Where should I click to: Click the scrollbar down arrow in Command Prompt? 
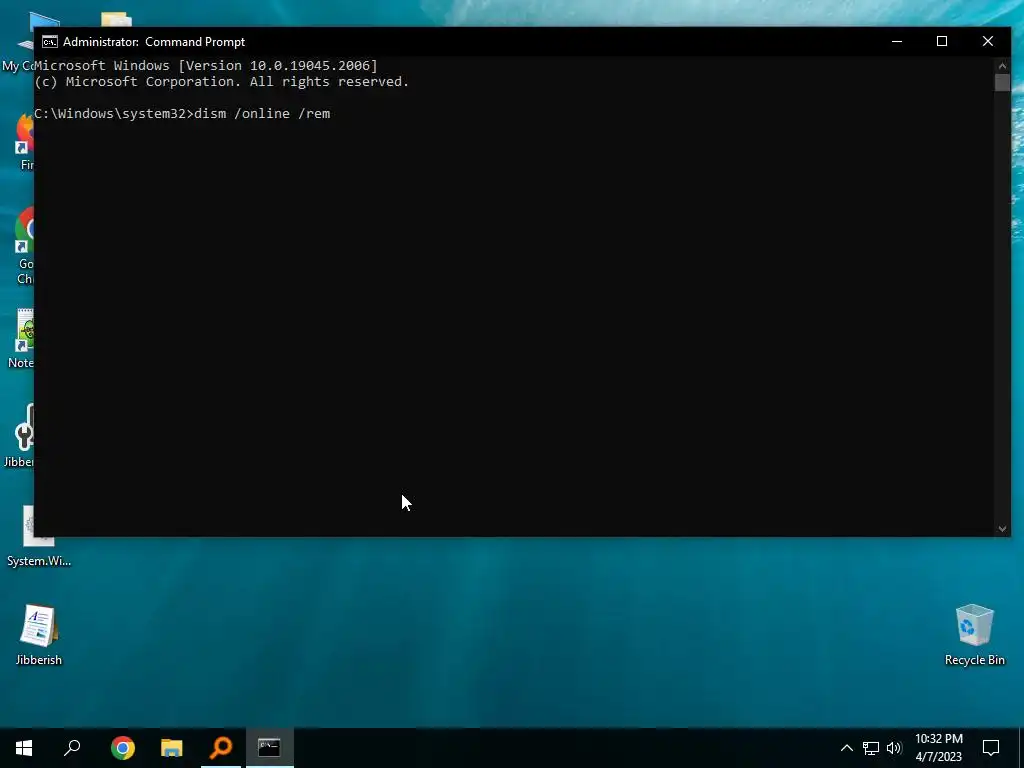coord(1002,528)
